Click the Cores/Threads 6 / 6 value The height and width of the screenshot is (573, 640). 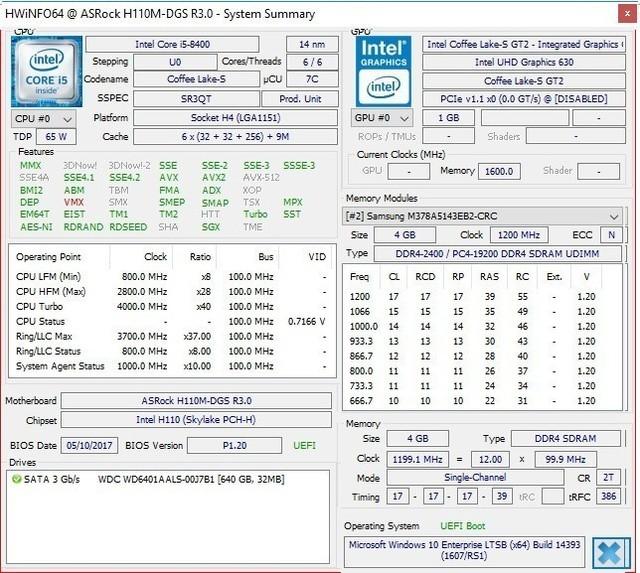click(312, 62)
